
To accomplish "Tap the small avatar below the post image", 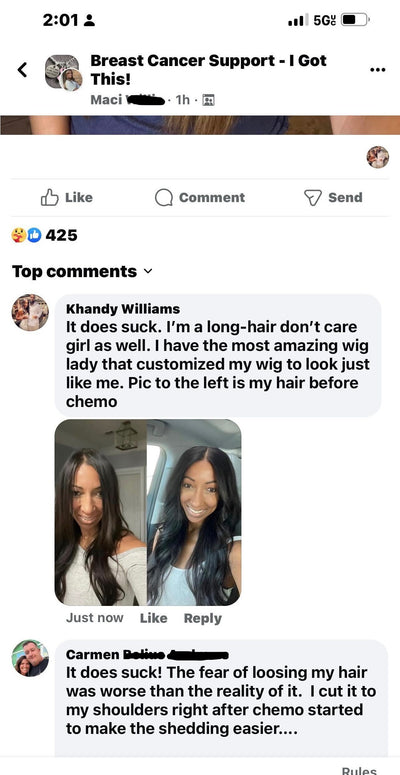I will click(378, 157).
